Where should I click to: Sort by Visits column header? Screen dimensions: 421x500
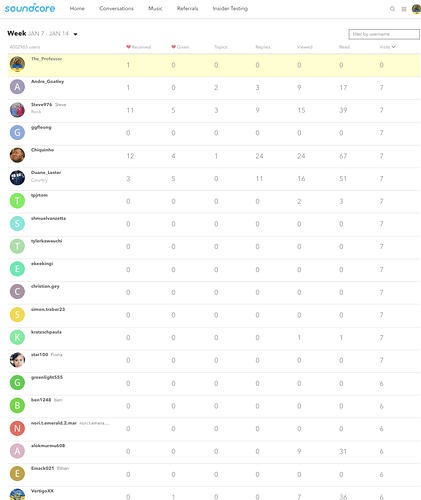point(387,47)
